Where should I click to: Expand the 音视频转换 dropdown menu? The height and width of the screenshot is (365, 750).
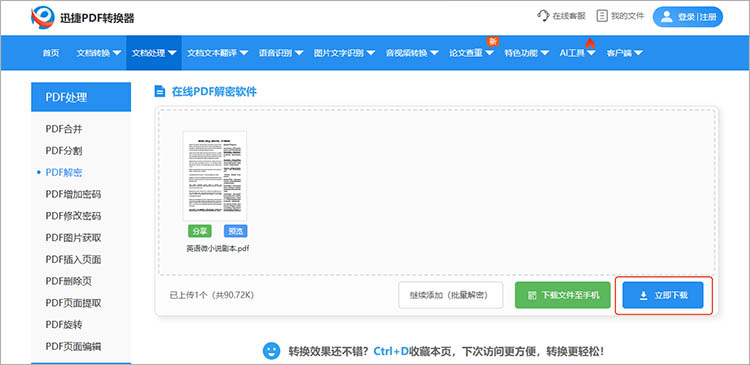click(412, 53)
